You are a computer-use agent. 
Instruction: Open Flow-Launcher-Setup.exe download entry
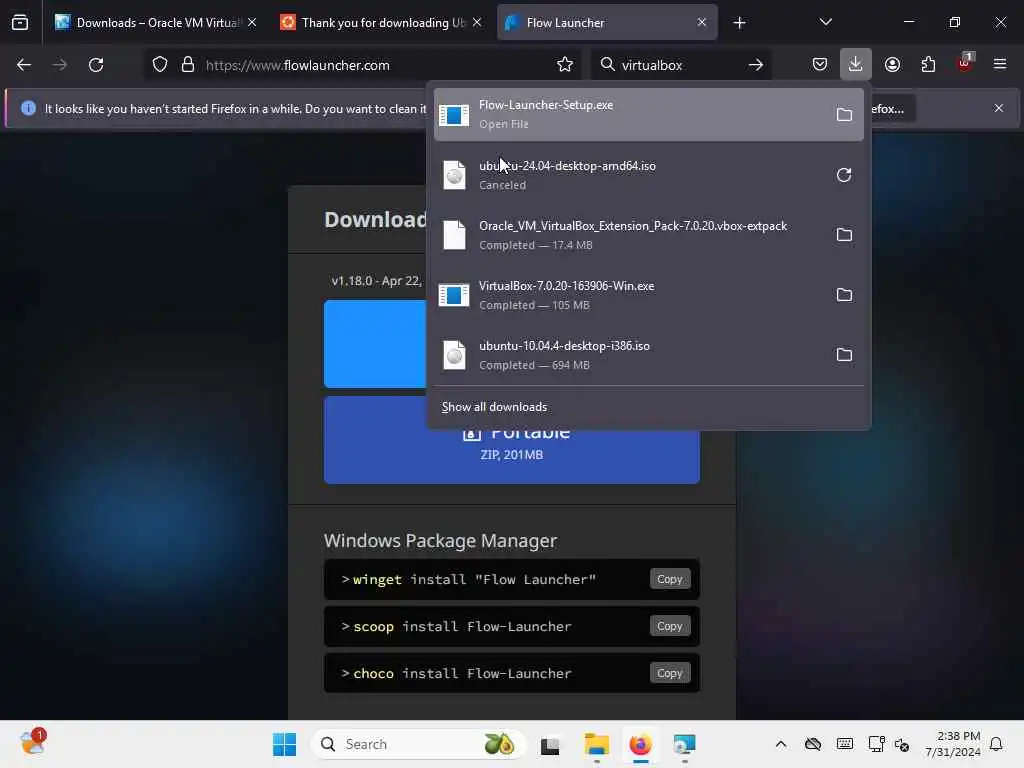(x=648, y=115)
